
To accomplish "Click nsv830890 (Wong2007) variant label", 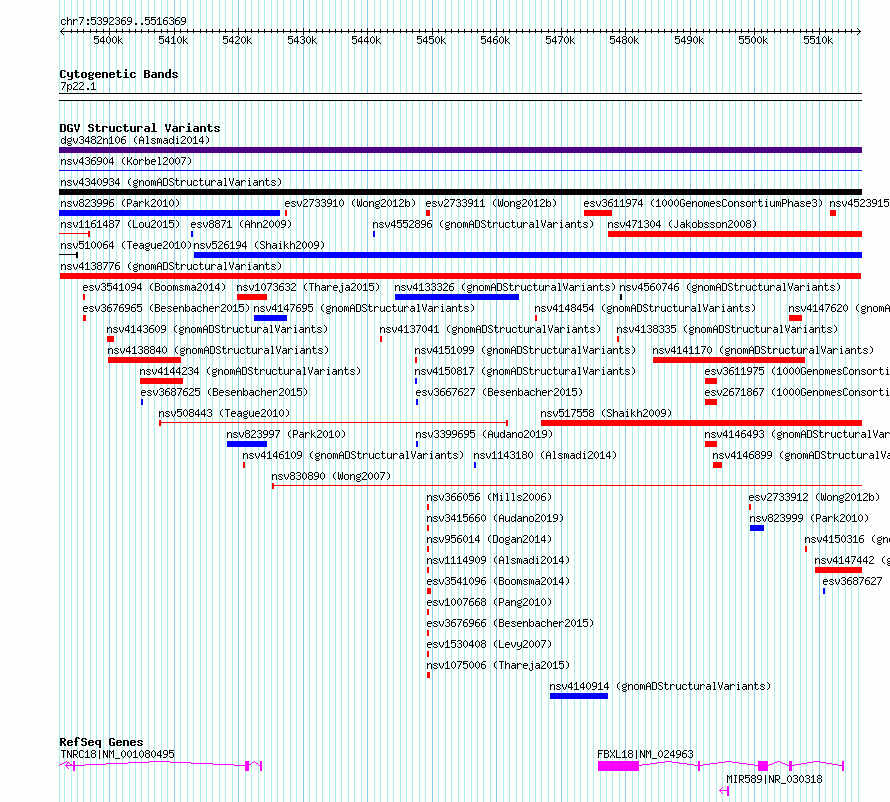I will (x=331, y=476).
